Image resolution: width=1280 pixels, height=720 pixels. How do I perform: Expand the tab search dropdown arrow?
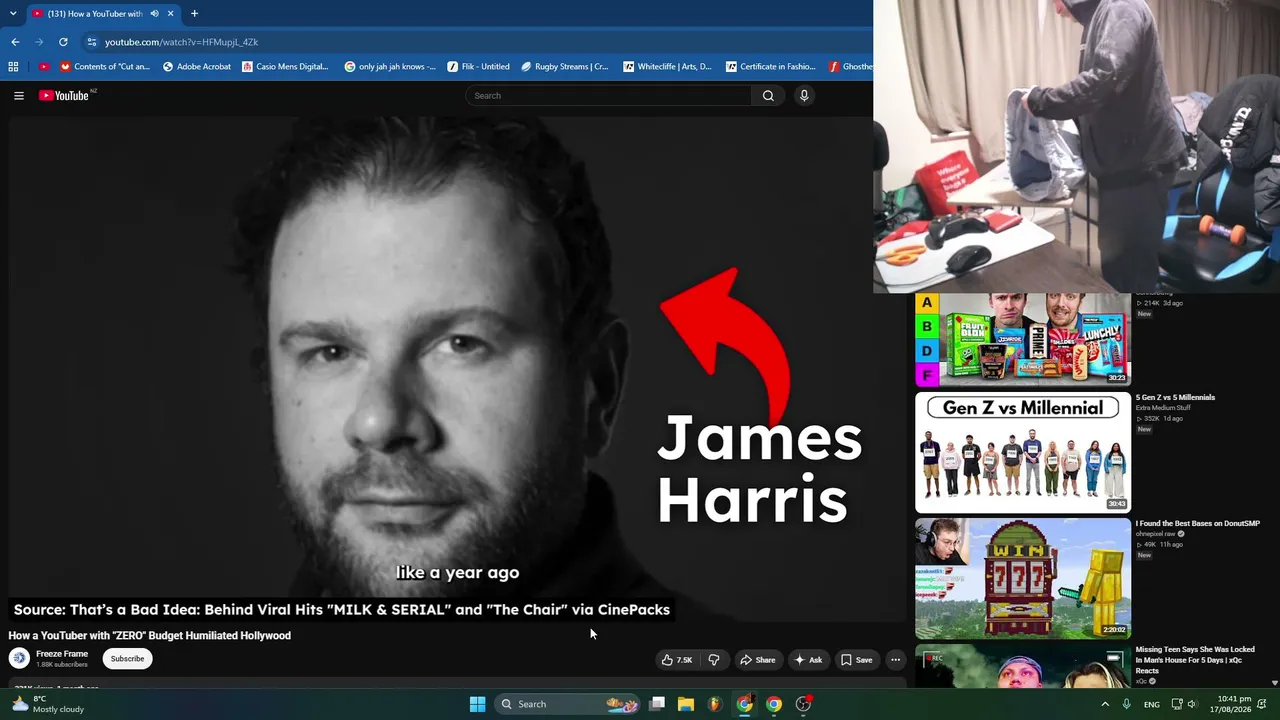pos(13,14)
